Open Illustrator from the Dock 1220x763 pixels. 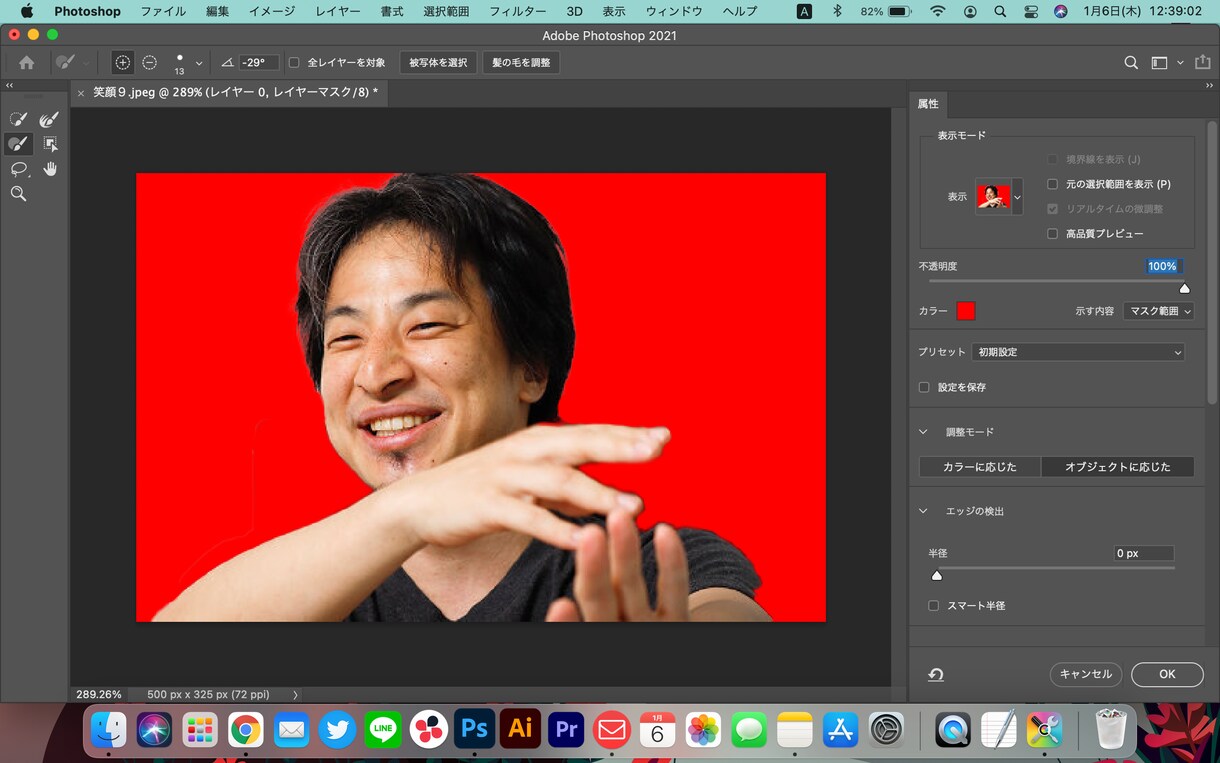(x=520, y=729)
